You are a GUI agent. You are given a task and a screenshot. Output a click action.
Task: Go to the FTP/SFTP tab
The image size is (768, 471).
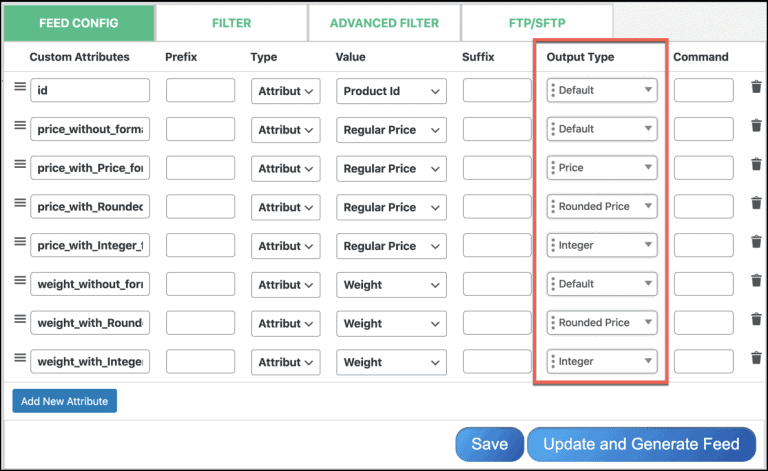click(537, 23)
